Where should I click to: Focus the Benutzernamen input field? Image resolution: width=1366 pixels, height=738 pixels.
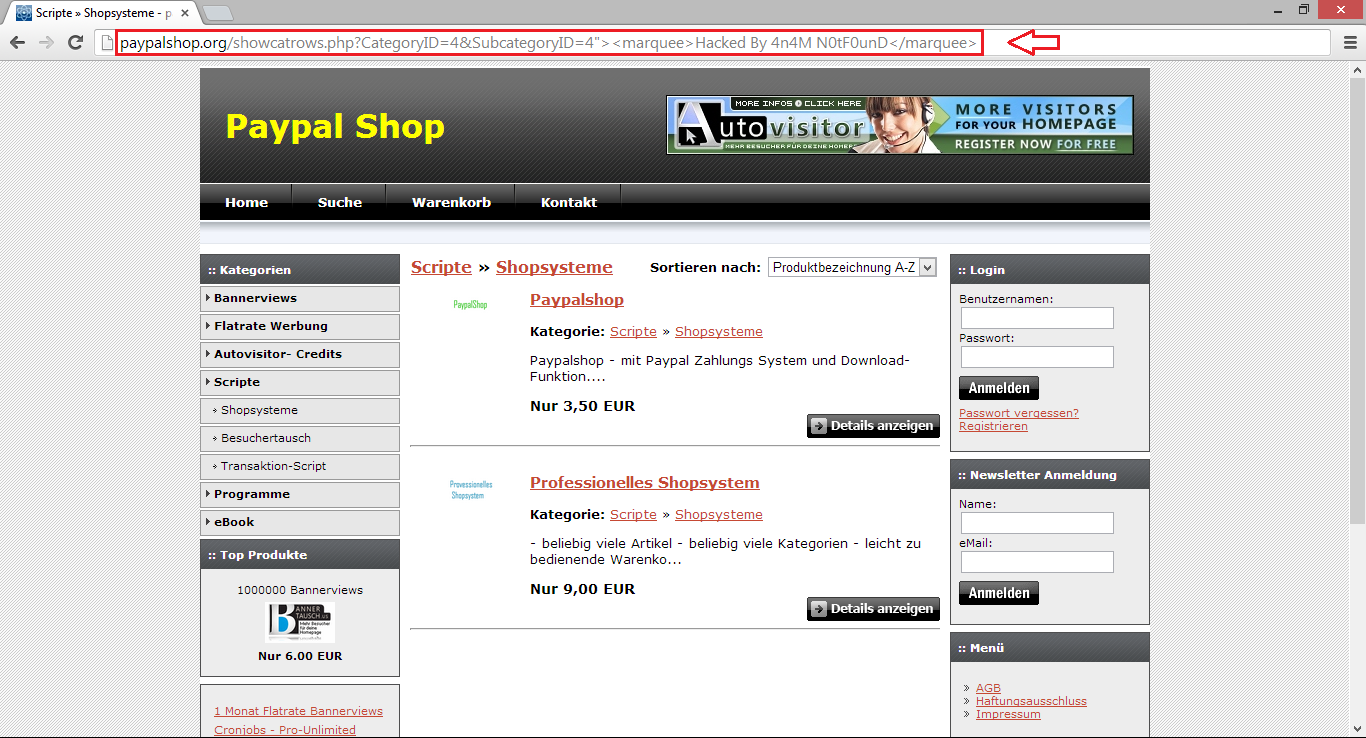click(1037, 318)
